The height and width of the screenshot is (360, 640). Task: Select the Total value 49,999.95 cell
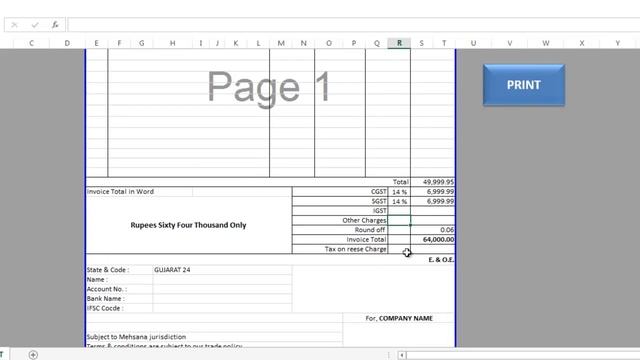click(433, 182)
